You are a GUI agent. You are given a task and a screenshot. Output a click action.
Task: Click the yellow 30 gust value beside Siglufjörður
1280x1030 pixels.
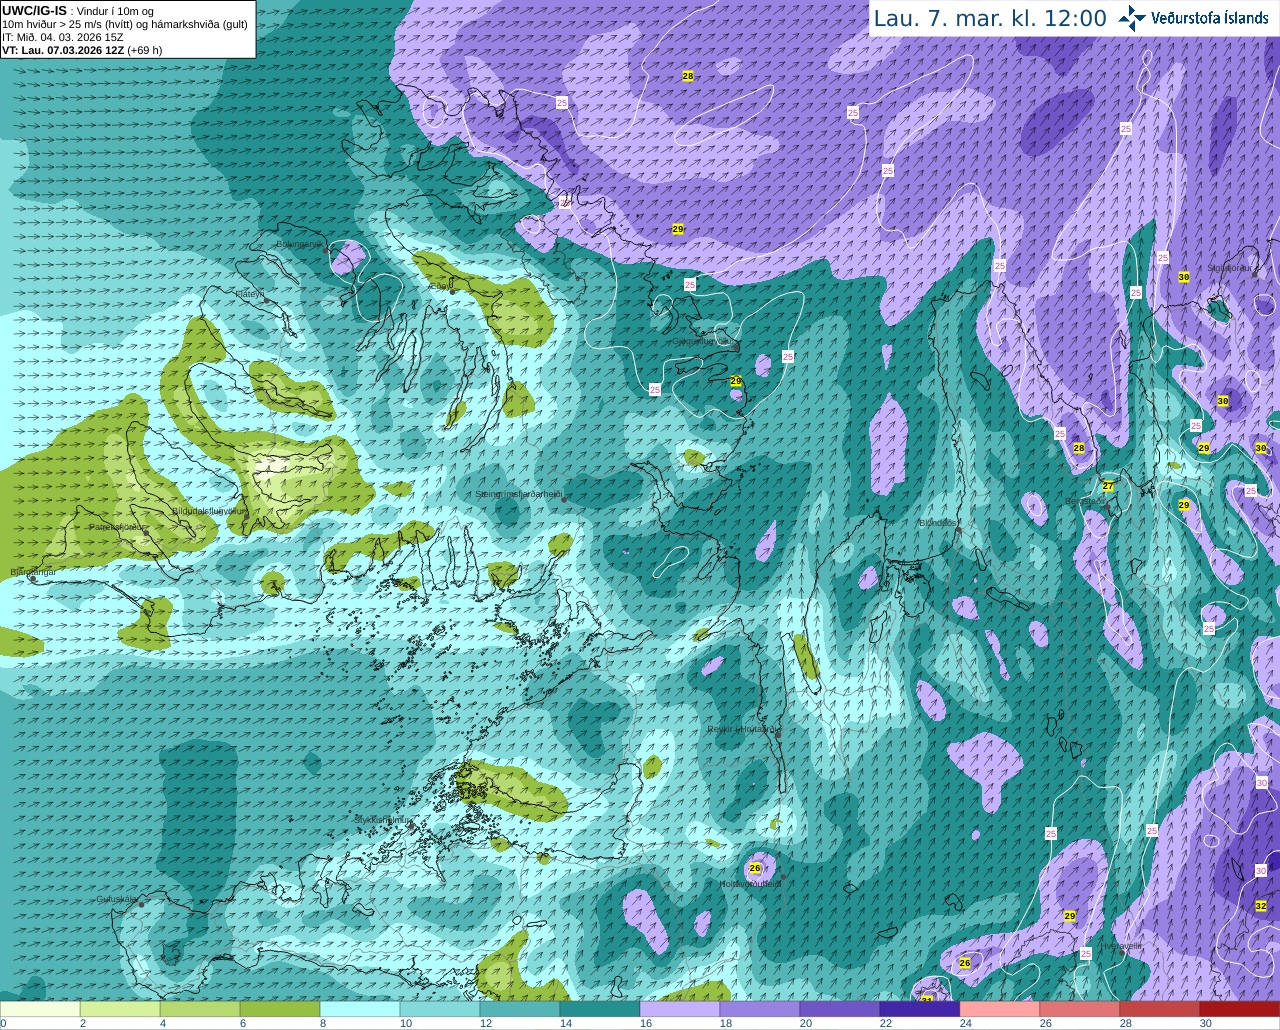pos(1184,277)
